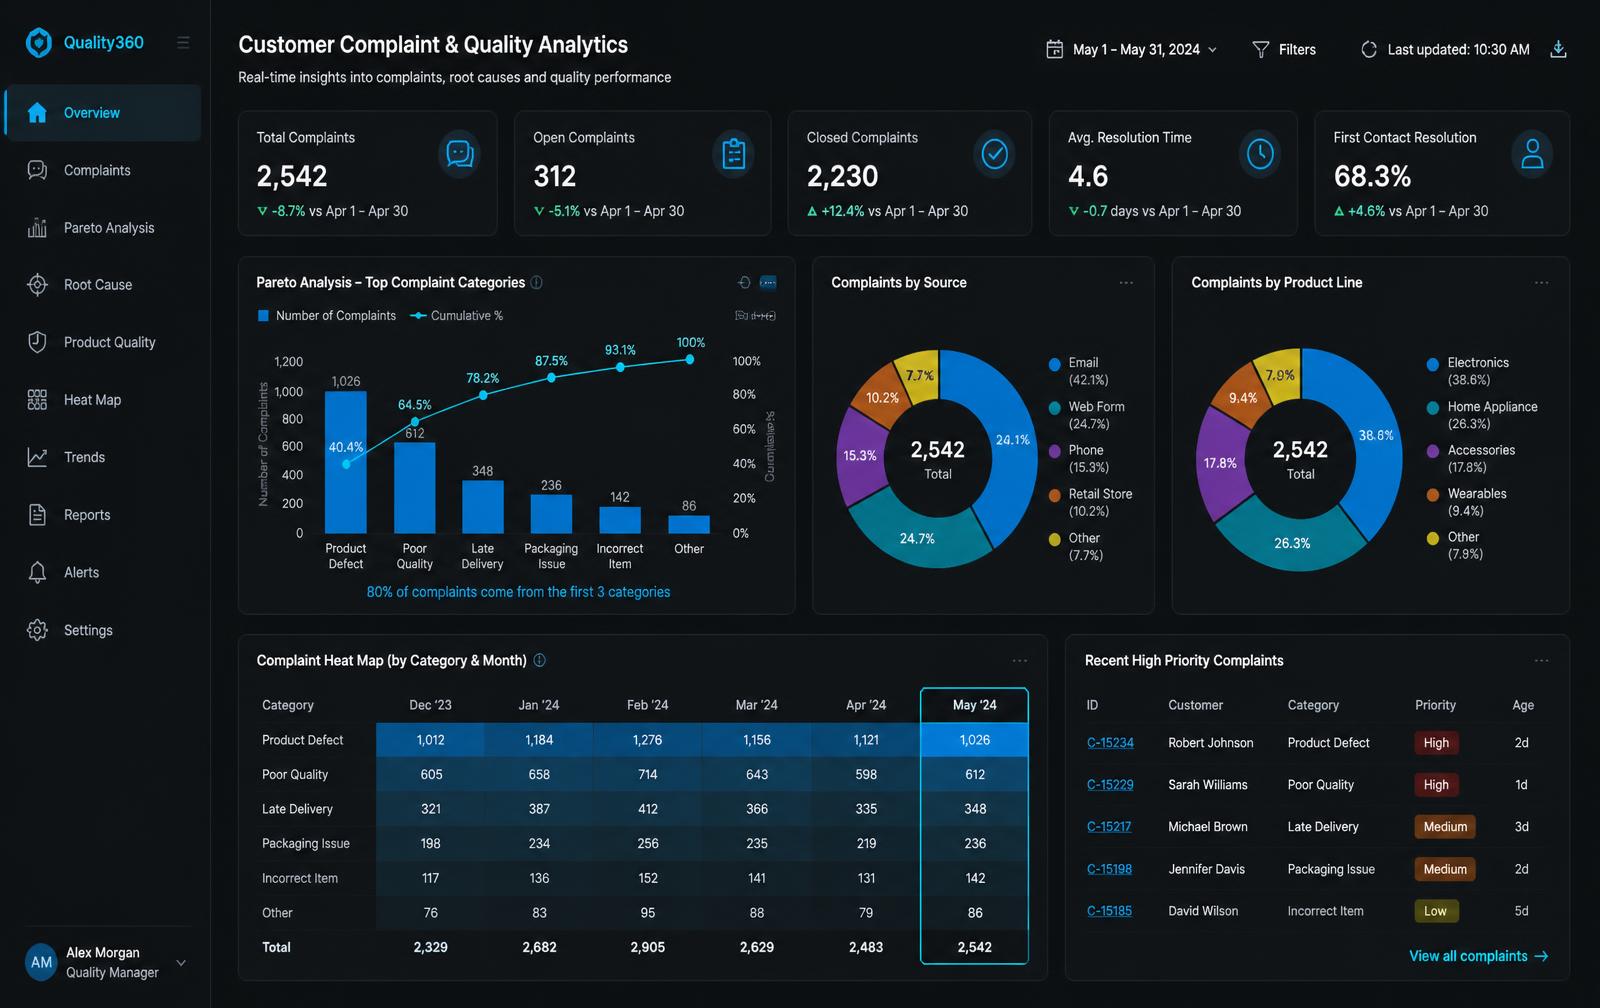Viewport: 1600px width, 1008px height.
Task: Click the 2,905 total cell
Action: (648, 947)
